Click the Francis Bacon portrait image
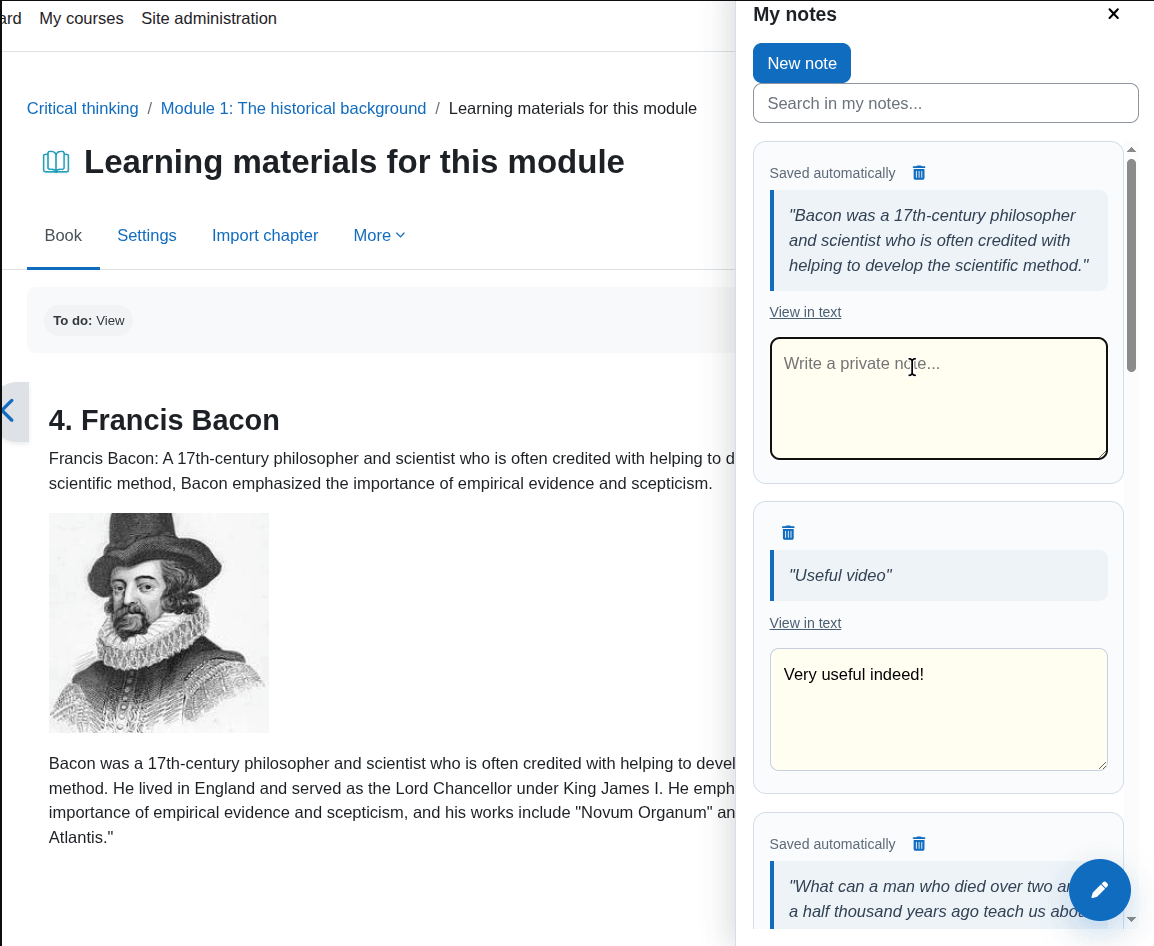 [x=159, y=623]
